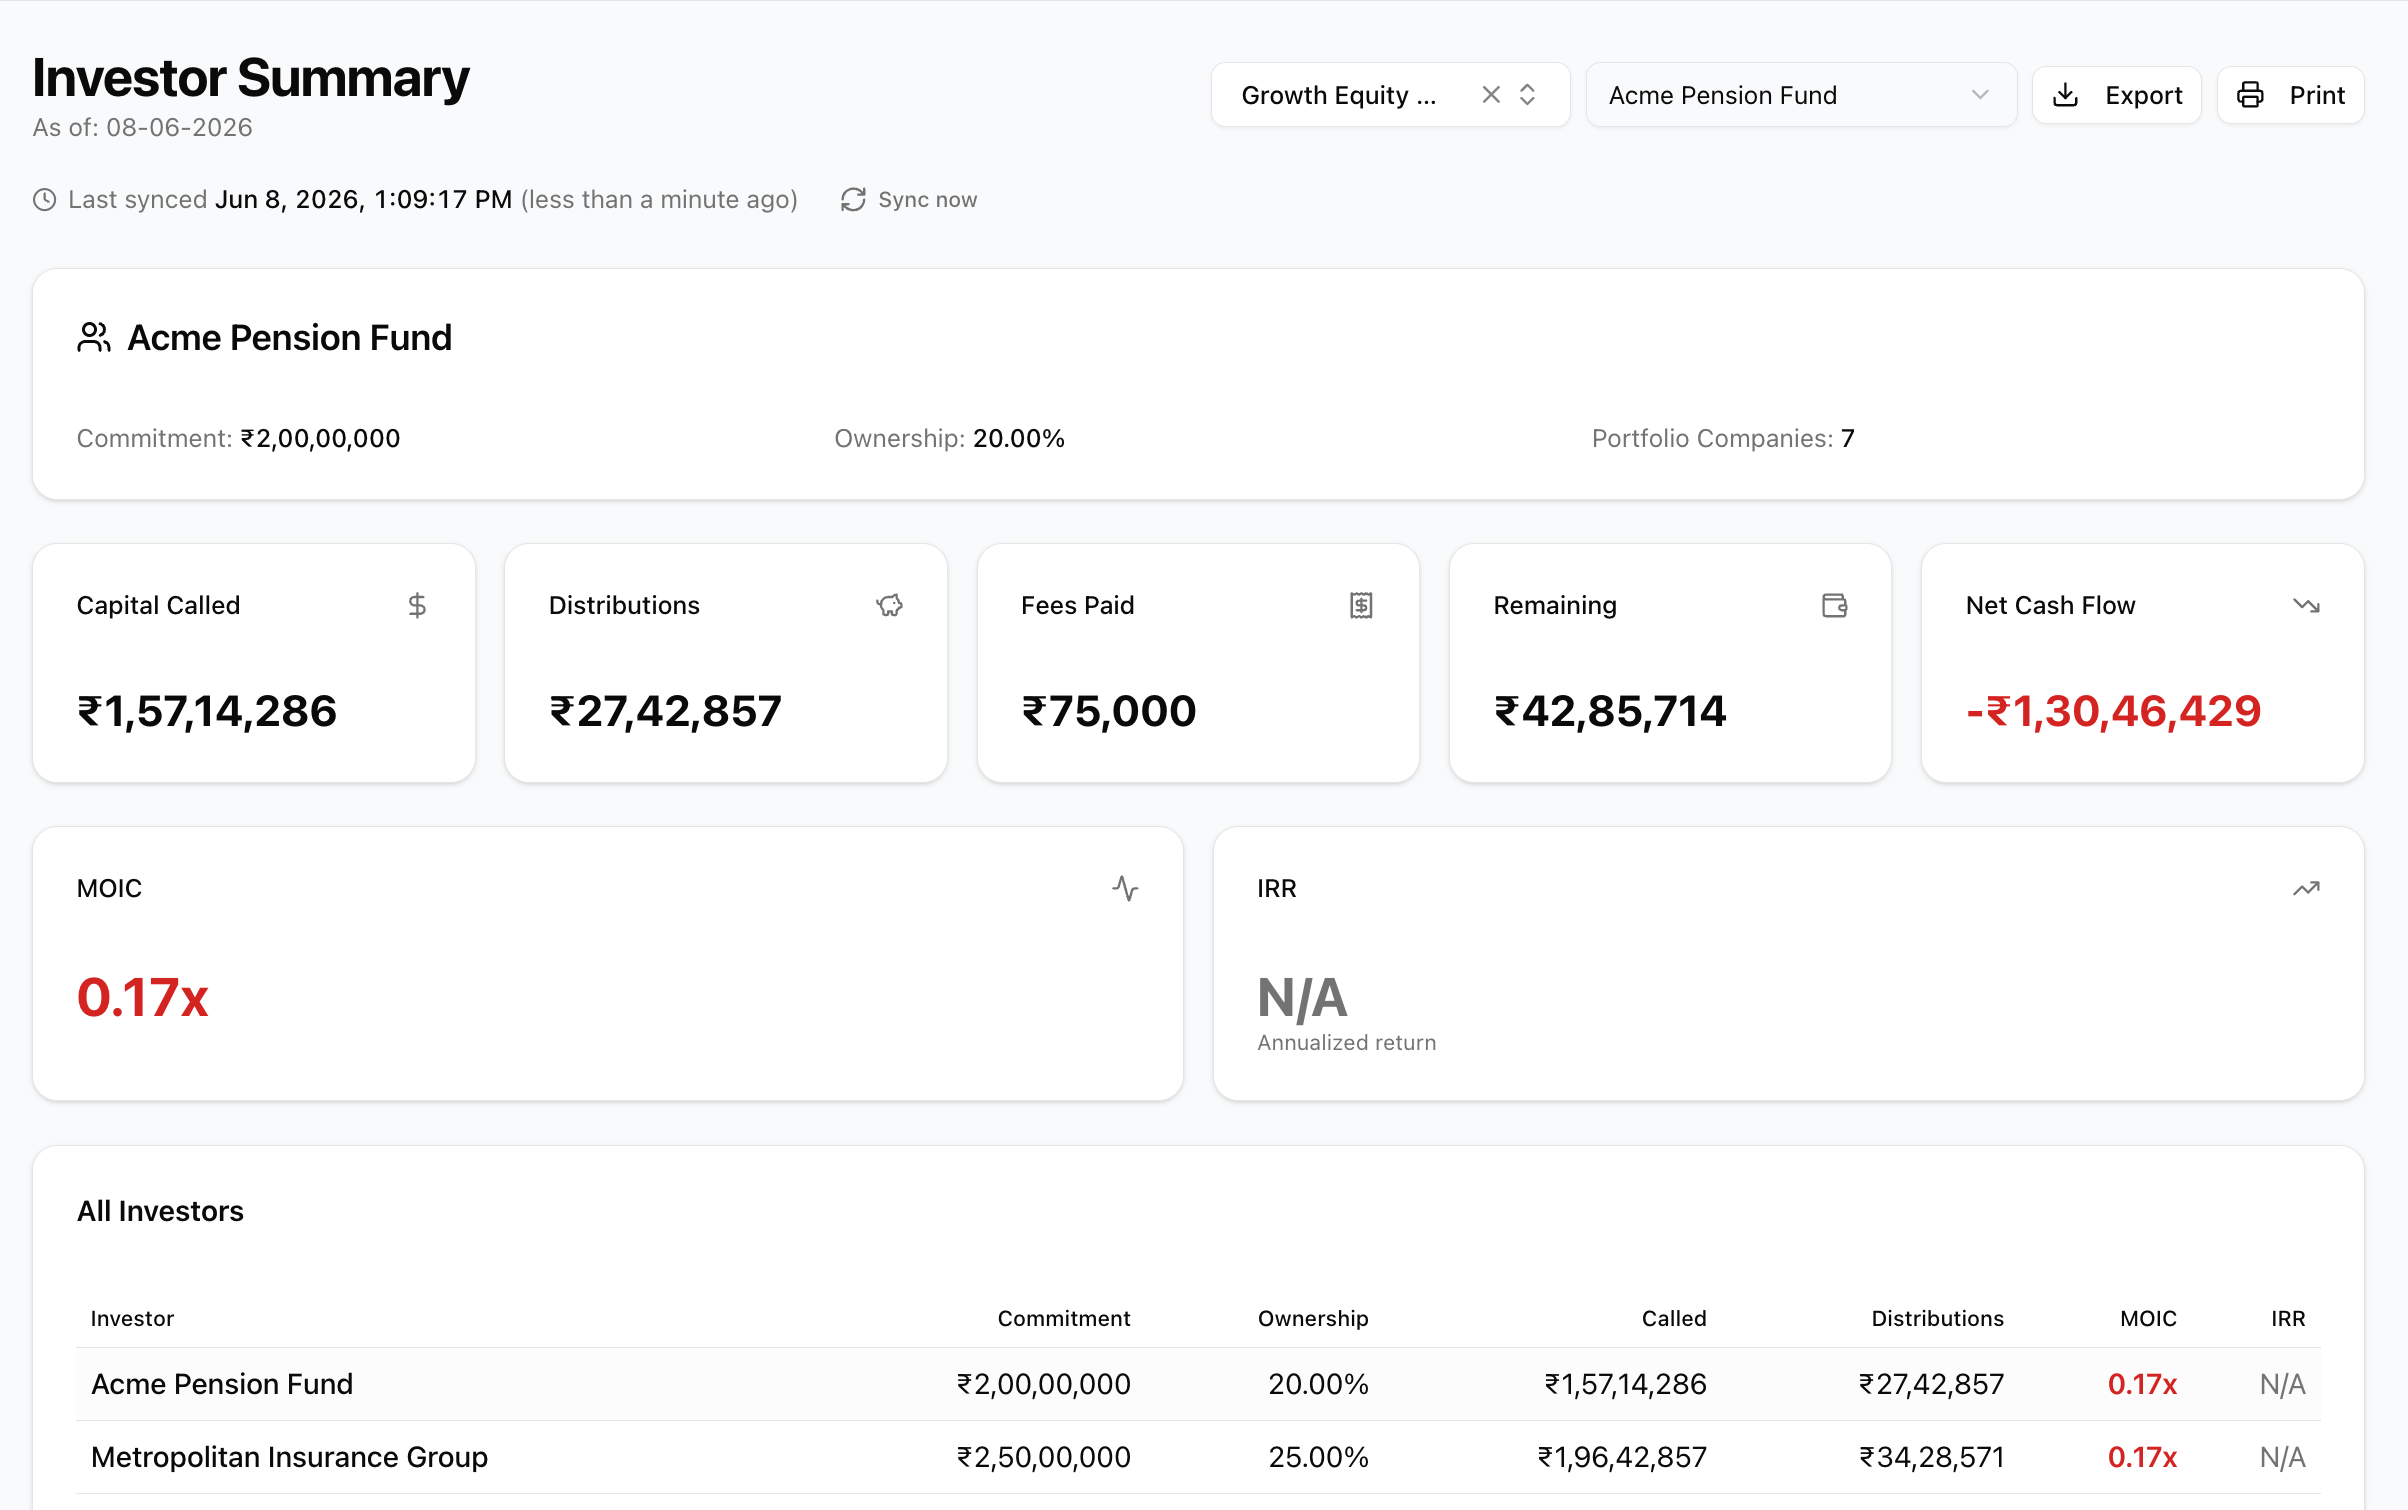Open the fund selector up-down chevron
2408x1510 pixels.
(x=1527, y=95)
